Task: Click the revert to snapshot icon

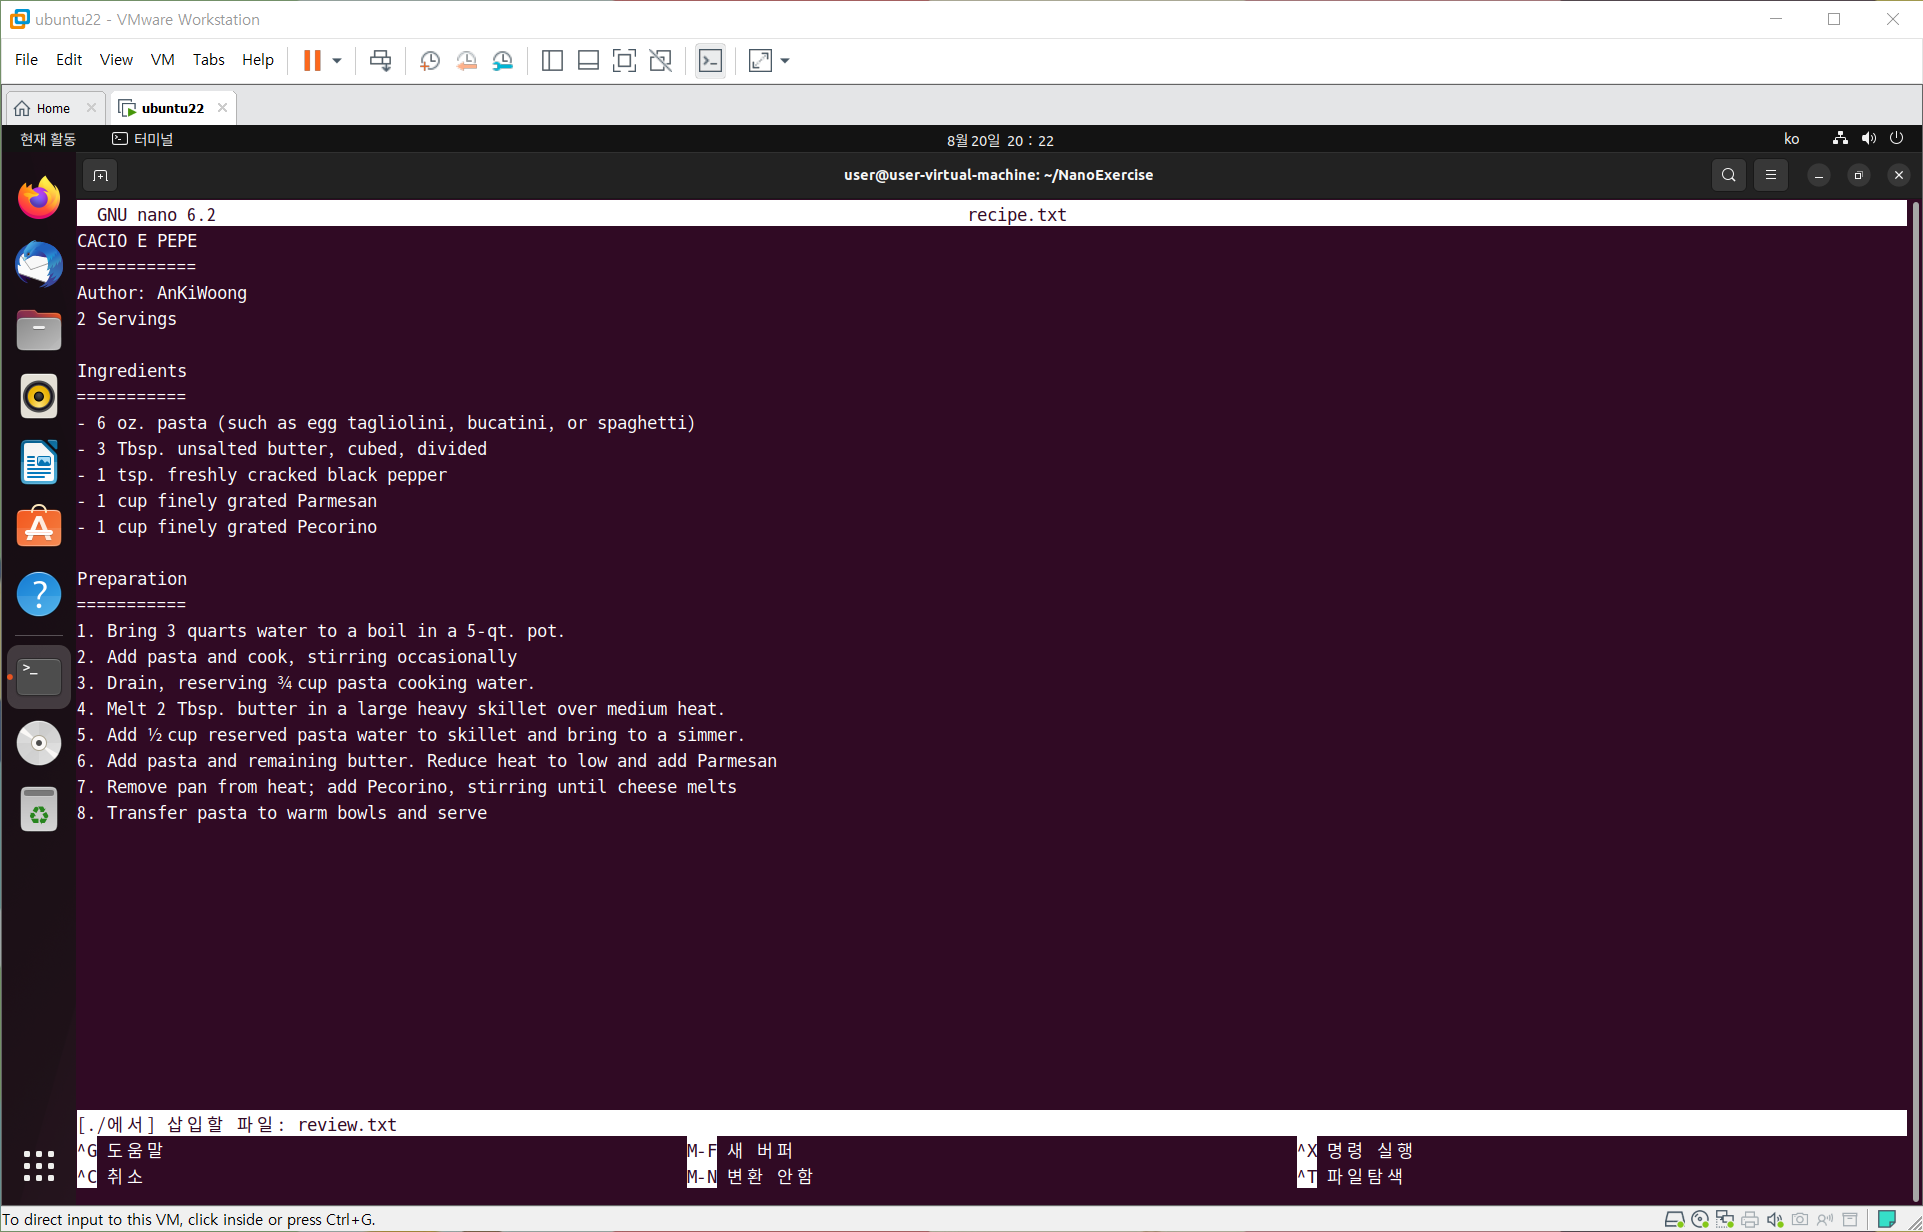Action: click(x=466, y=61)
